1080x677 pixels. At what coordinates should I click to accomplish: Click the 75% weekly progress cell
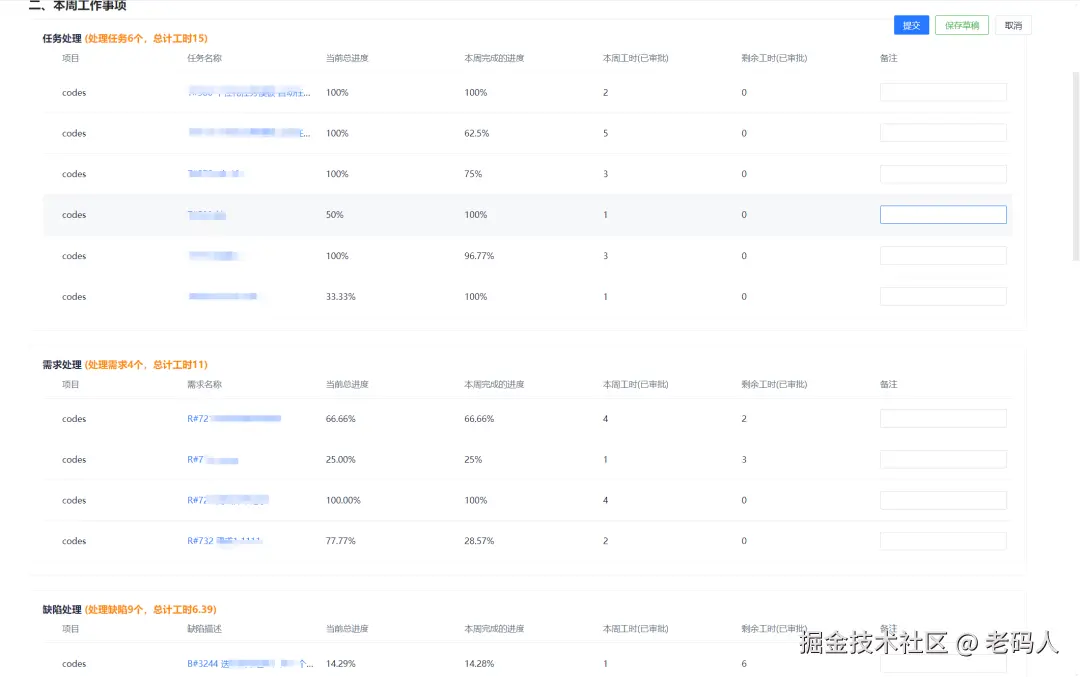(473, 174)
